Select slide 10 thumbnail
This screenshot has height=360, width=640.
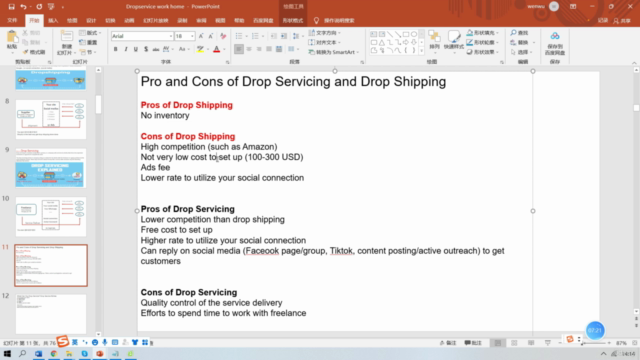coord(51,217)
